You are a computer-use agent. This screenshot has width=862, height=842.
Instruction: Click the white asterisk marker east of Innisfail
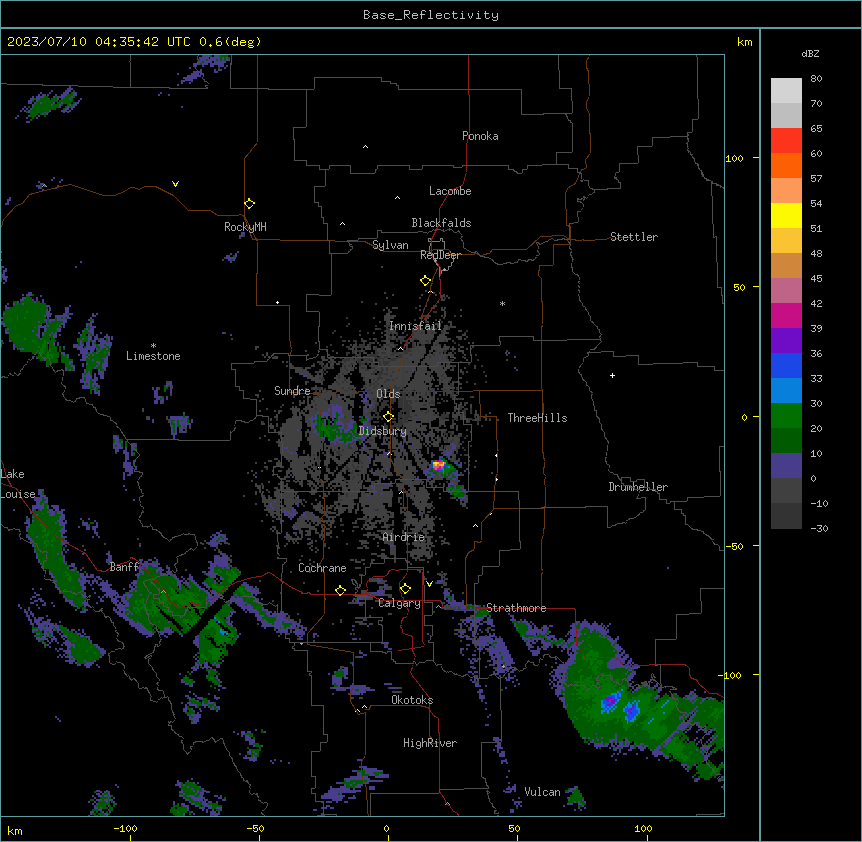pyautogui.click(x=502, y=303)
